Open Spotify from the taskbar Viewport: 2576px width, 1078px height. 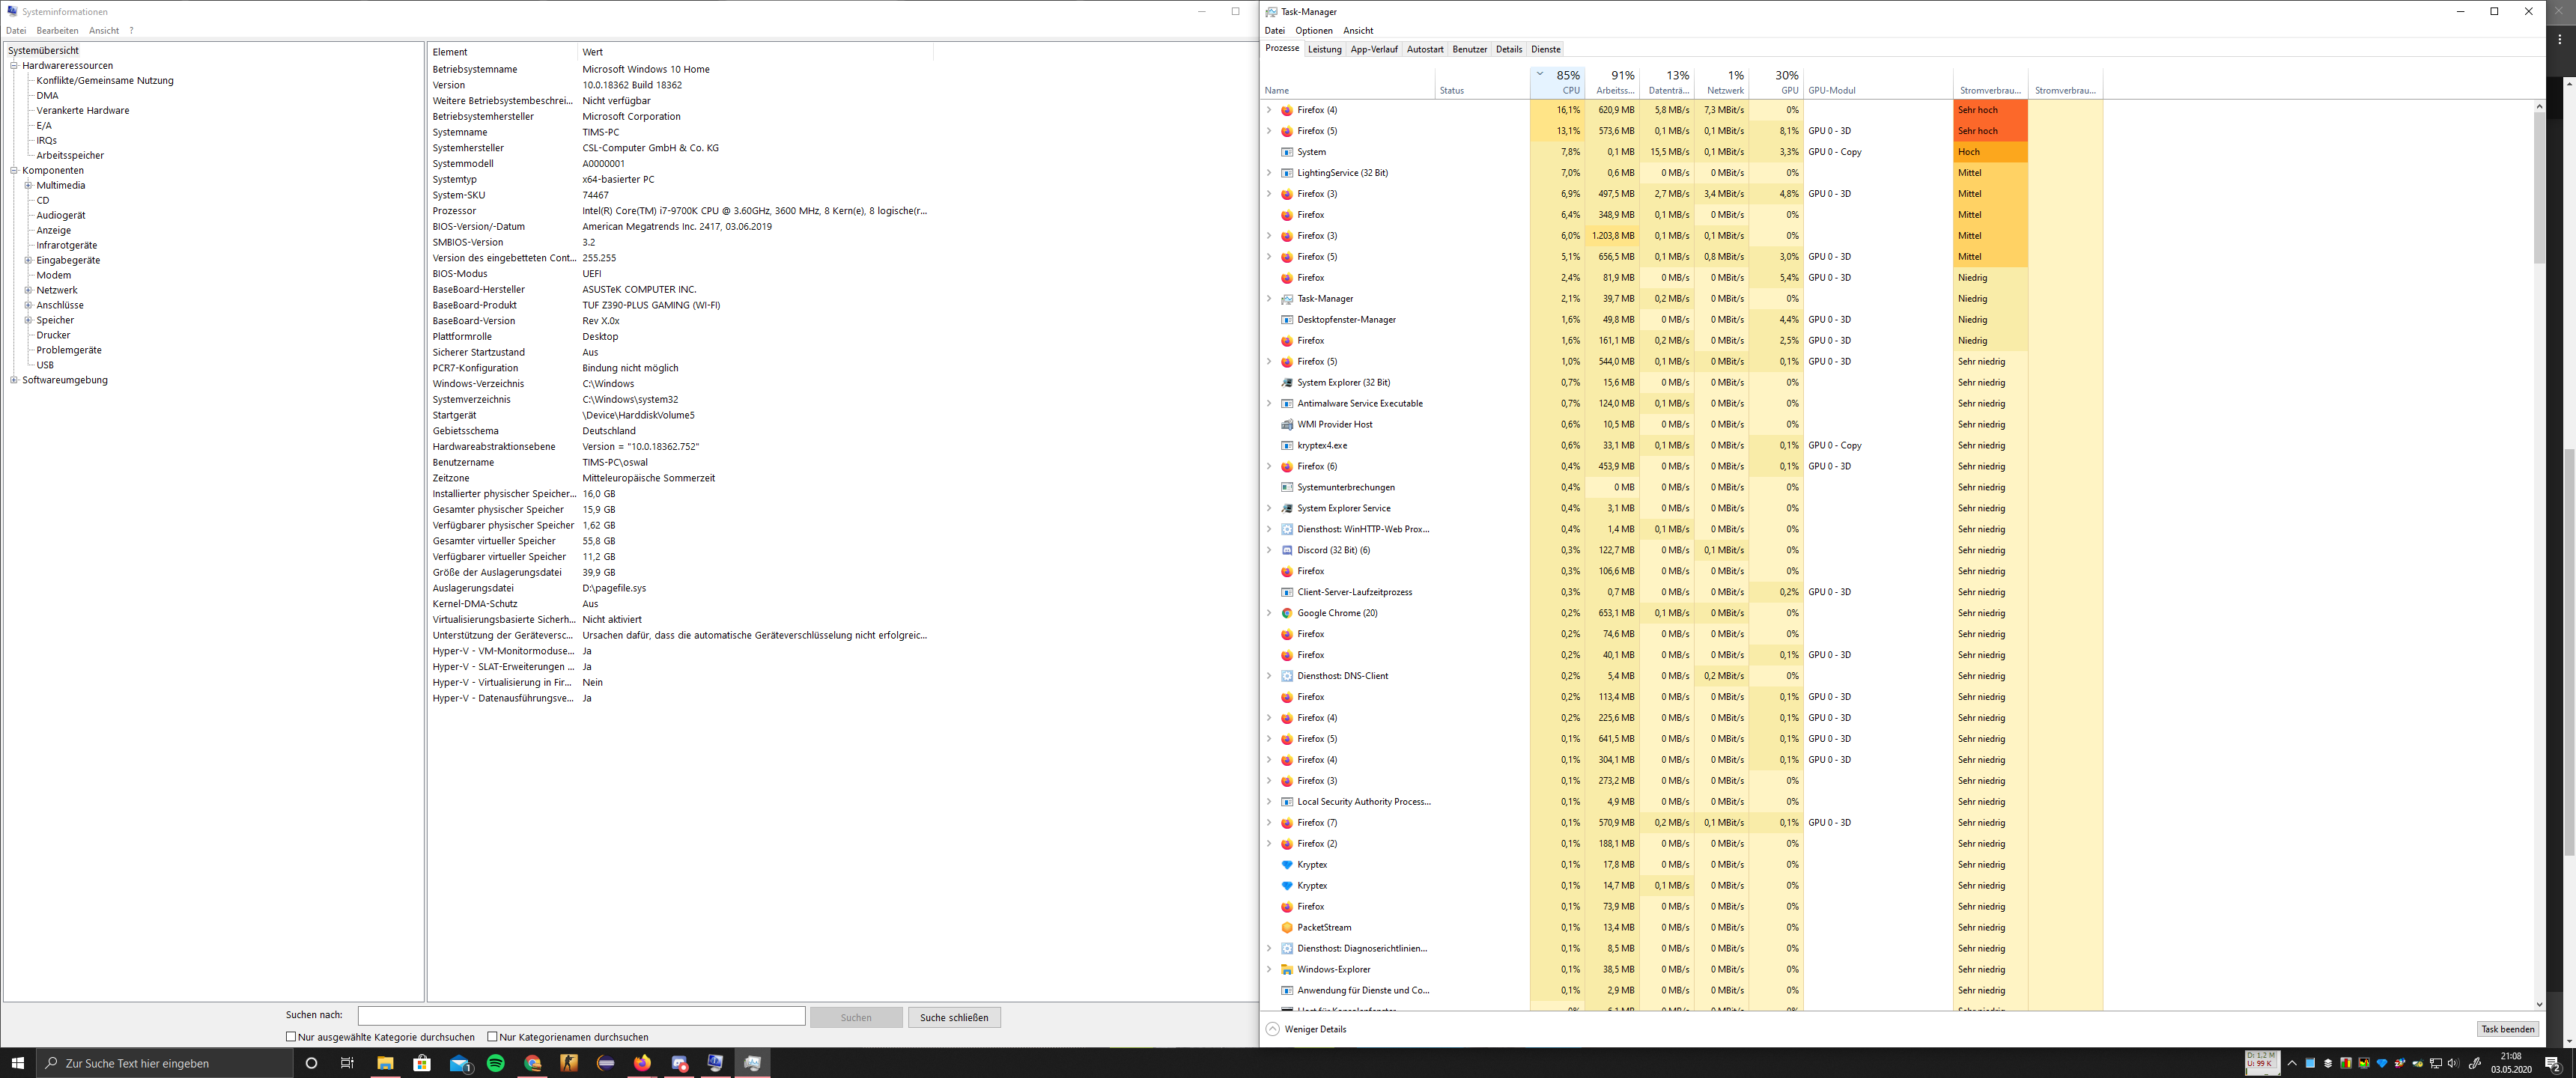(x=496, y=1063)
